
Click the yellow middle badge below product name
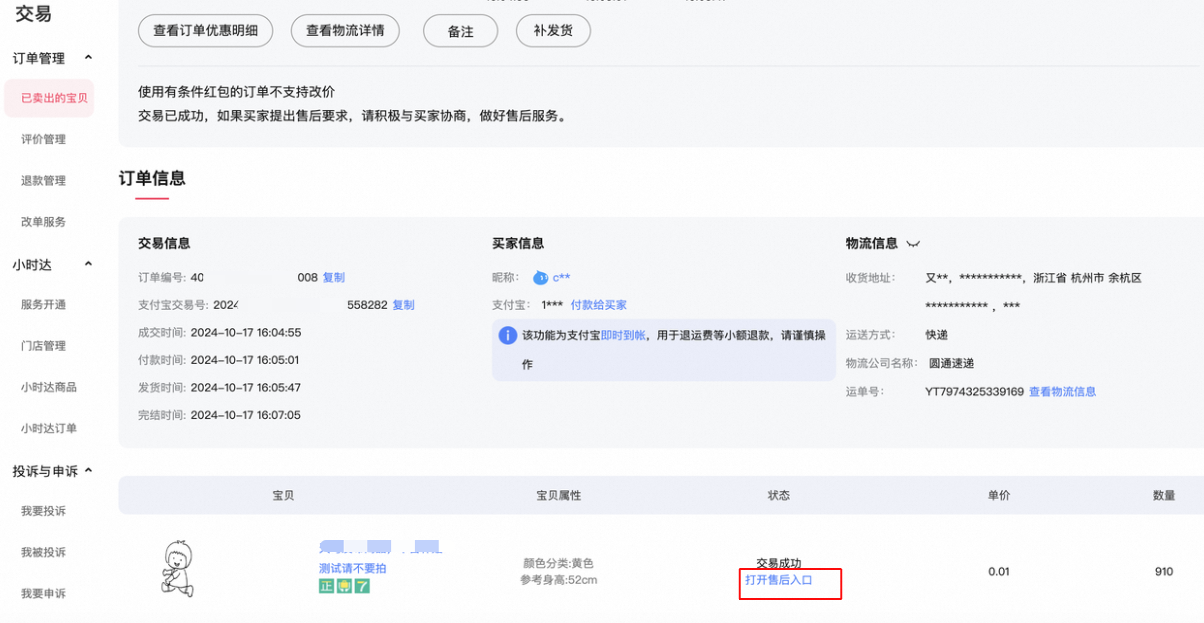click(x=344, y=586)
